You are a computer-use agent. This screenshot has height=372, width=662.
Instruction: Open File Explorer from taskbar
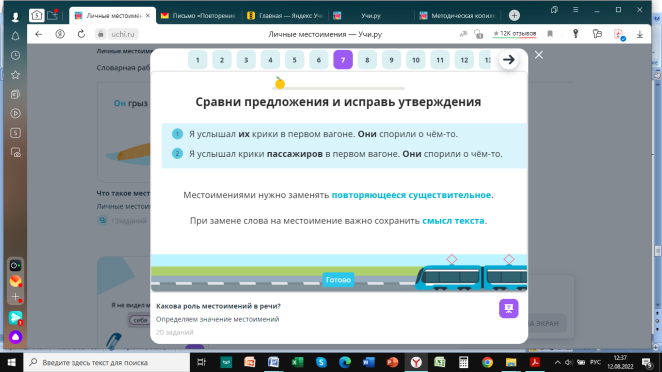coord(511,362)
